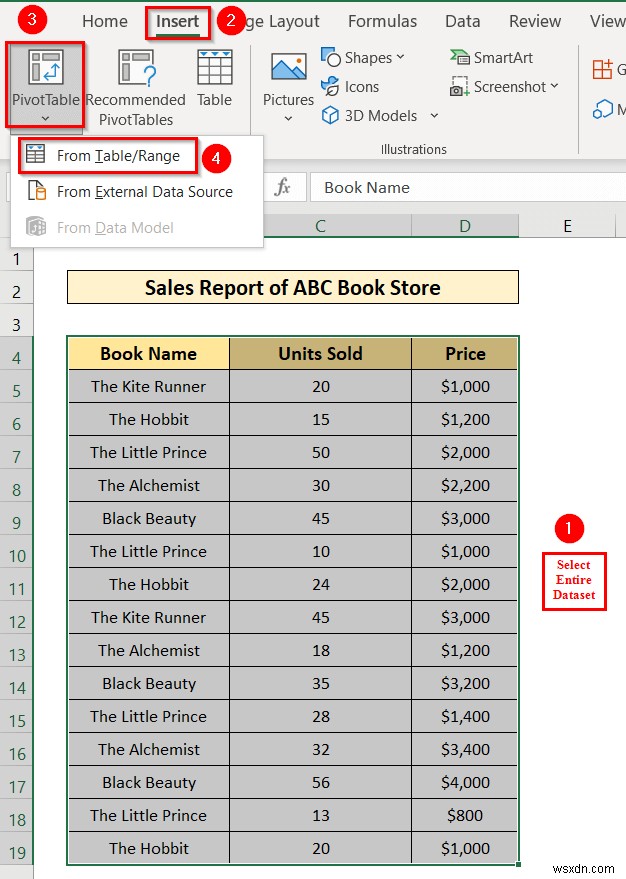Expand the Pictures dropdown arrow
This screenshot has height=879, width=626.
[x=288, y=118]
